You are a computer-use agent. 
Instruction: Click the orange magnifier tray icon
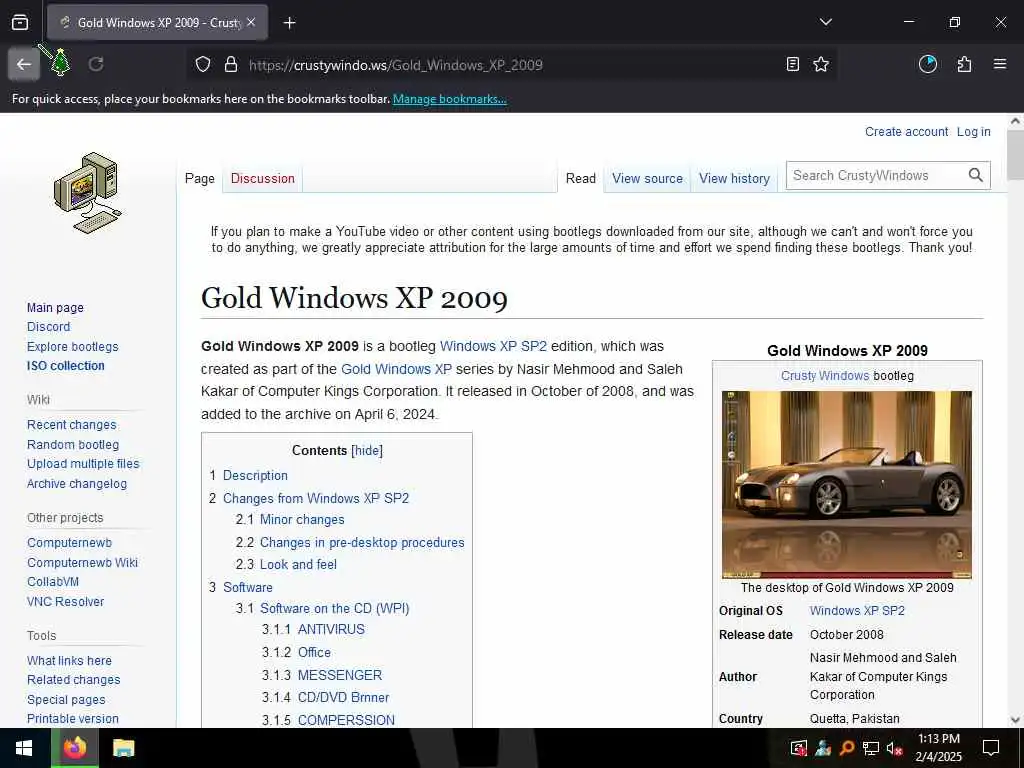tap(847, 748)
